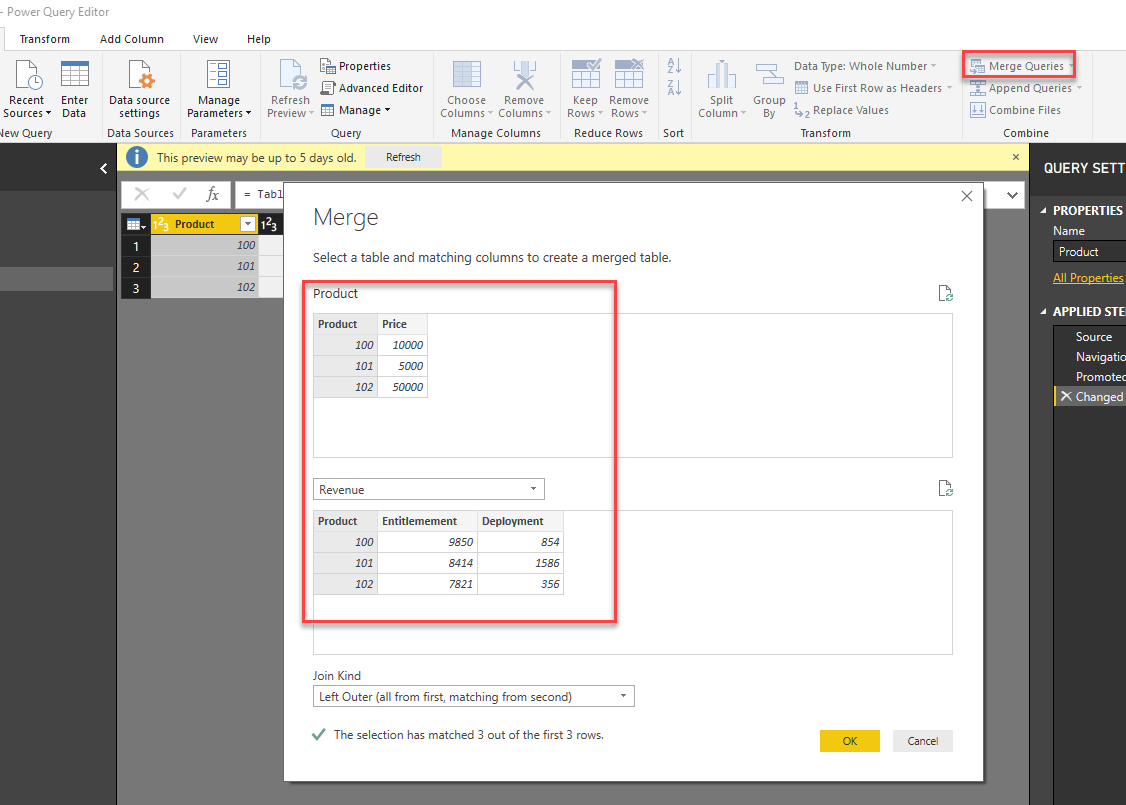Image resolution: width=1126 pixels, height=805 pixels.
Task: Open Data source settings
Action: [139, 89]
